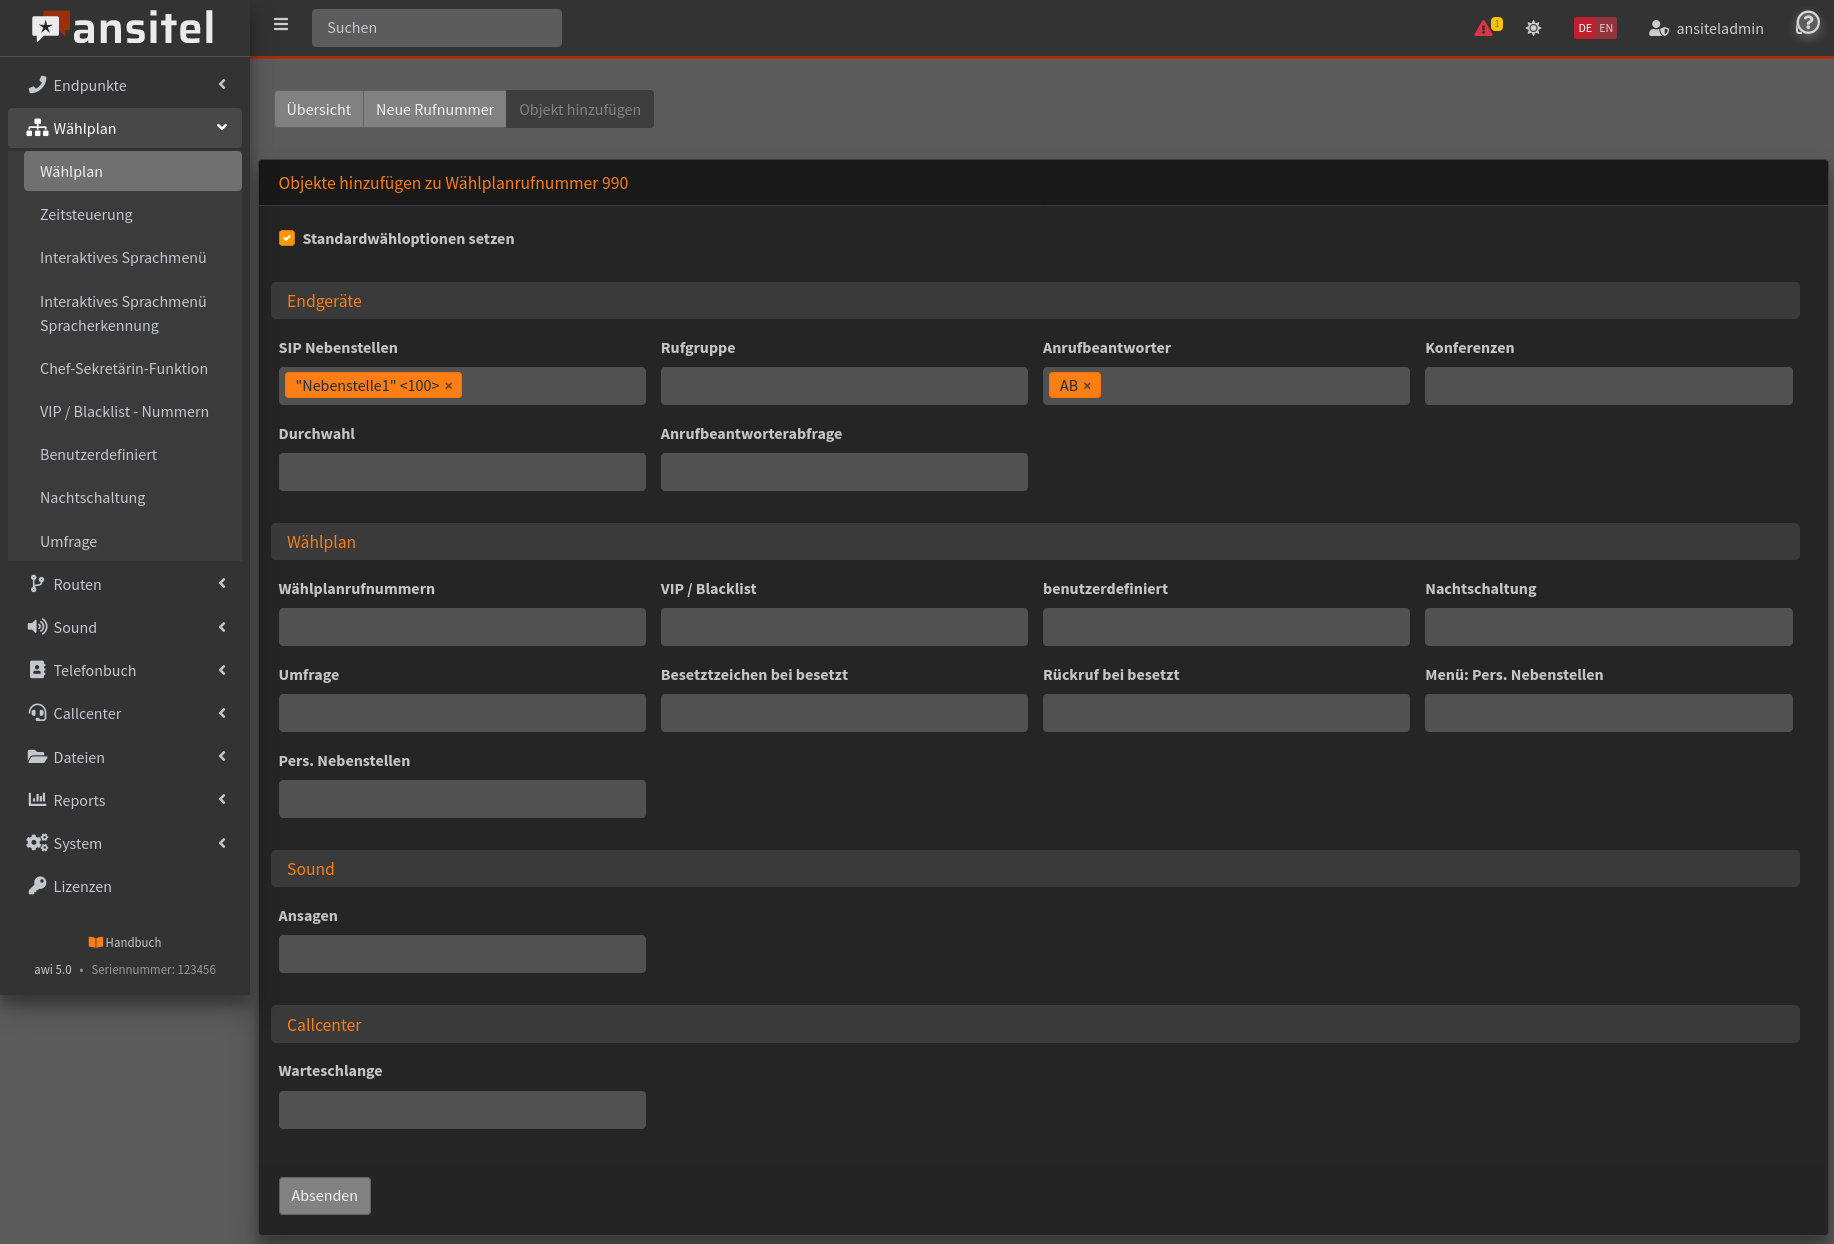The height and width of the screenshot is (1244, 1834).
Task: Open Zeitsteuerung in the sidebar
Action: pos(86,214)
